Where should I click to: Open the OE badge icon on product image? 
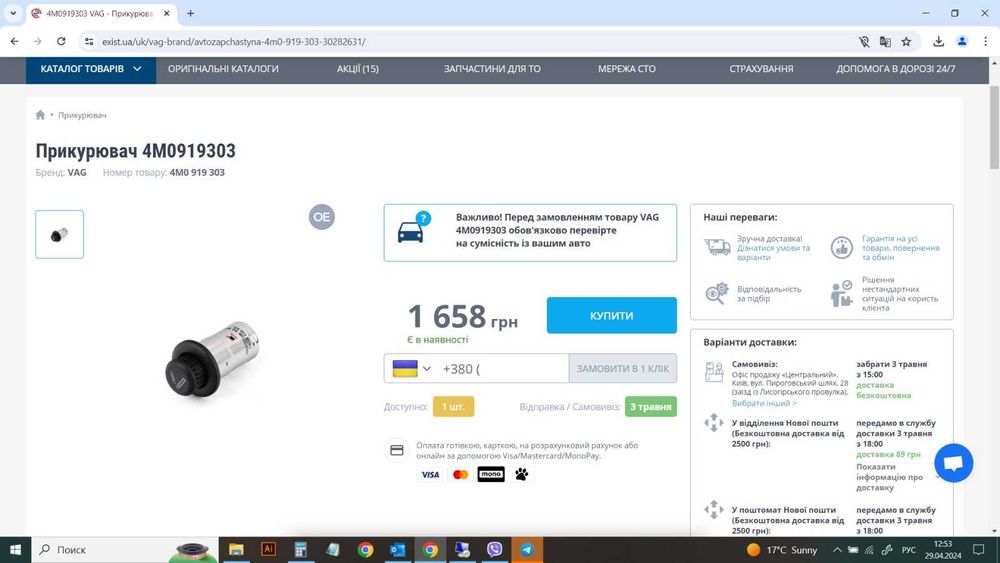321,217
